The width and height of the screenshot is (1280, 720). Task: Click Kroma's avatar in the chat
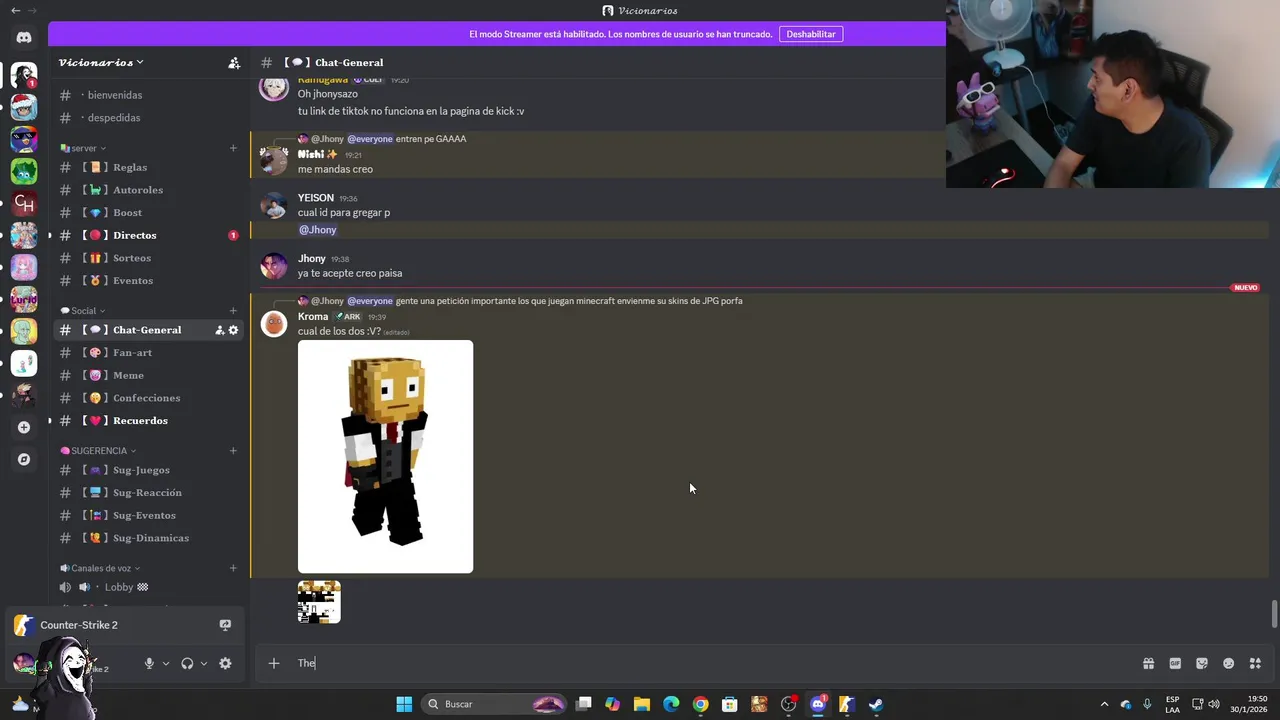click(274, 323)
